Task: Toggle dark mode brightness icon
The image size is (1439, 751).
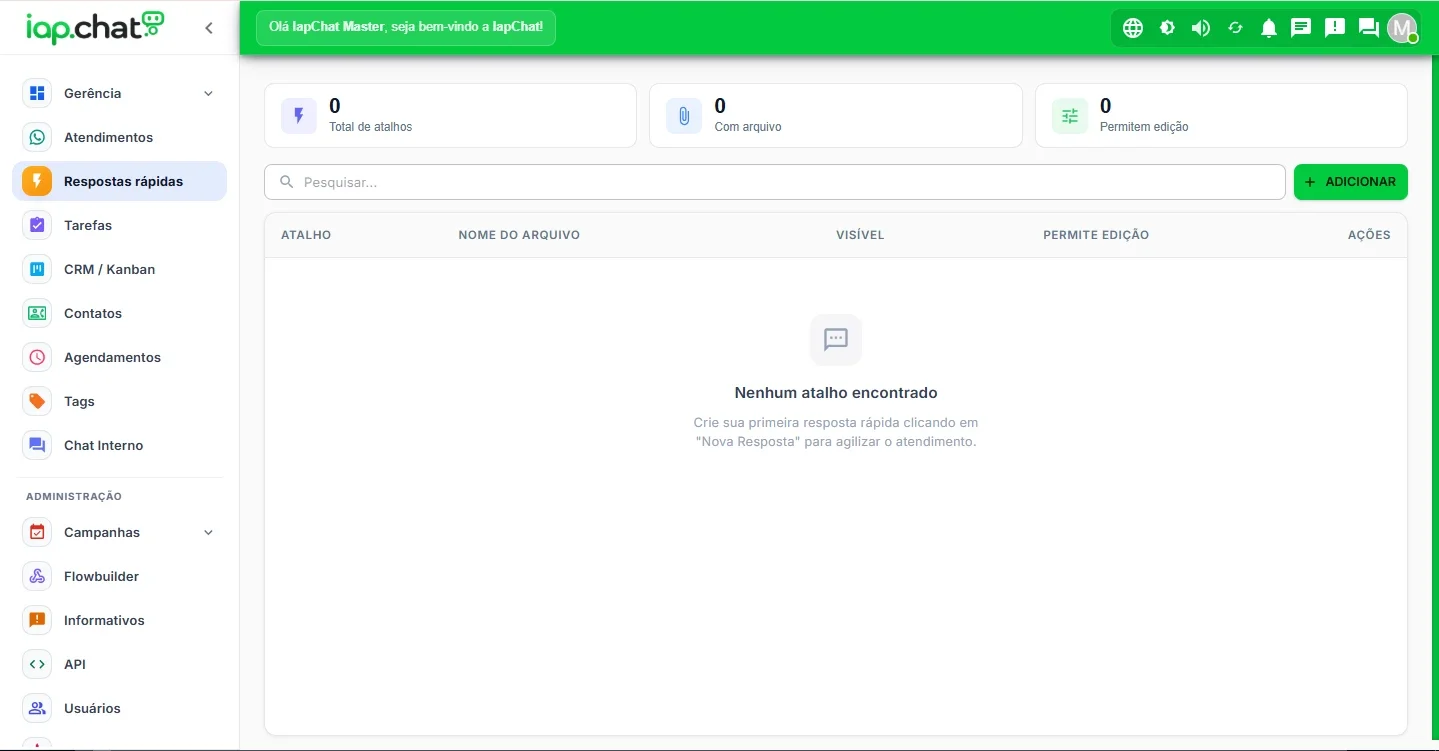Action: pyautogui.click(x=1167, y=28)
